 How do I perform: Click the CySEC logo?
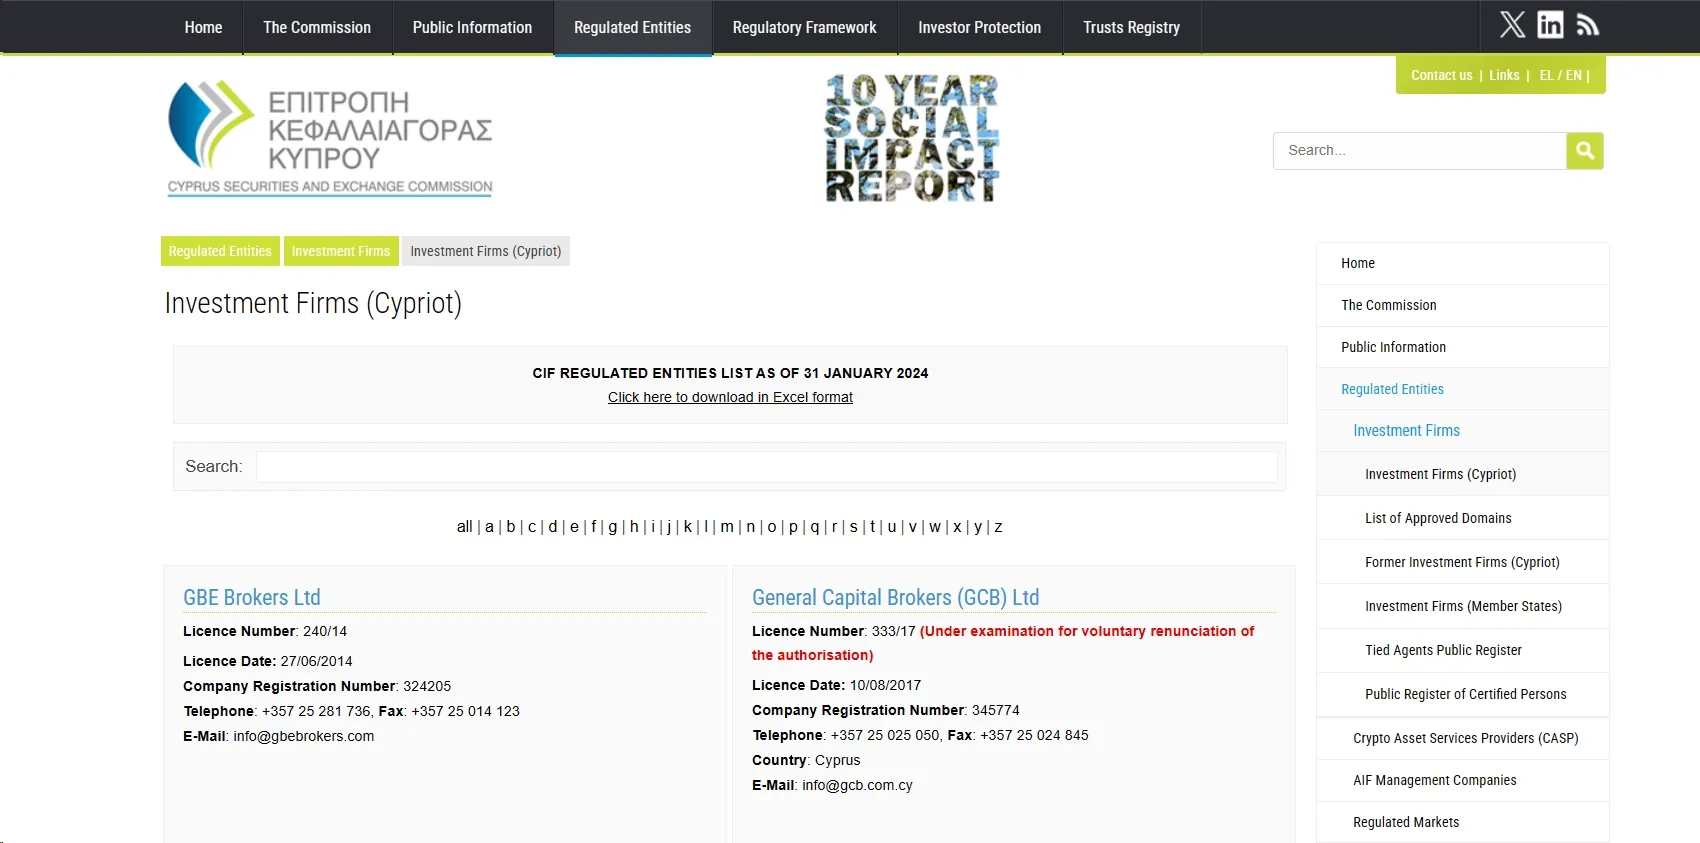click(330, 138)
